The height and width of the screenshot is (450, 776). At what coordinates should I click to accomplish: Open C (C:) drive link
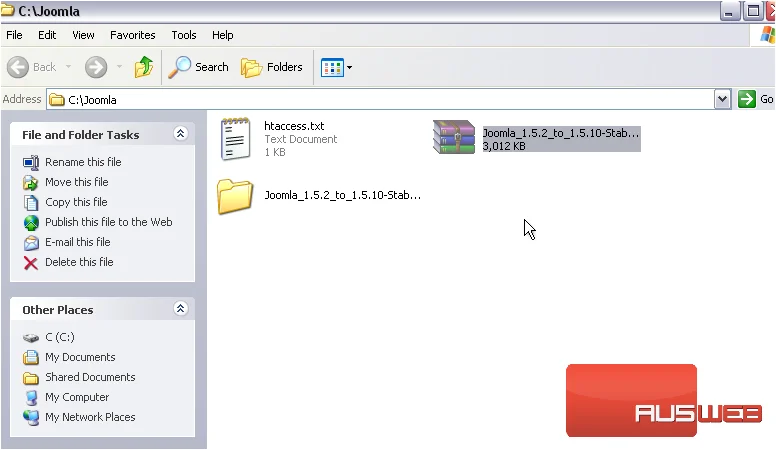(60, 337)
